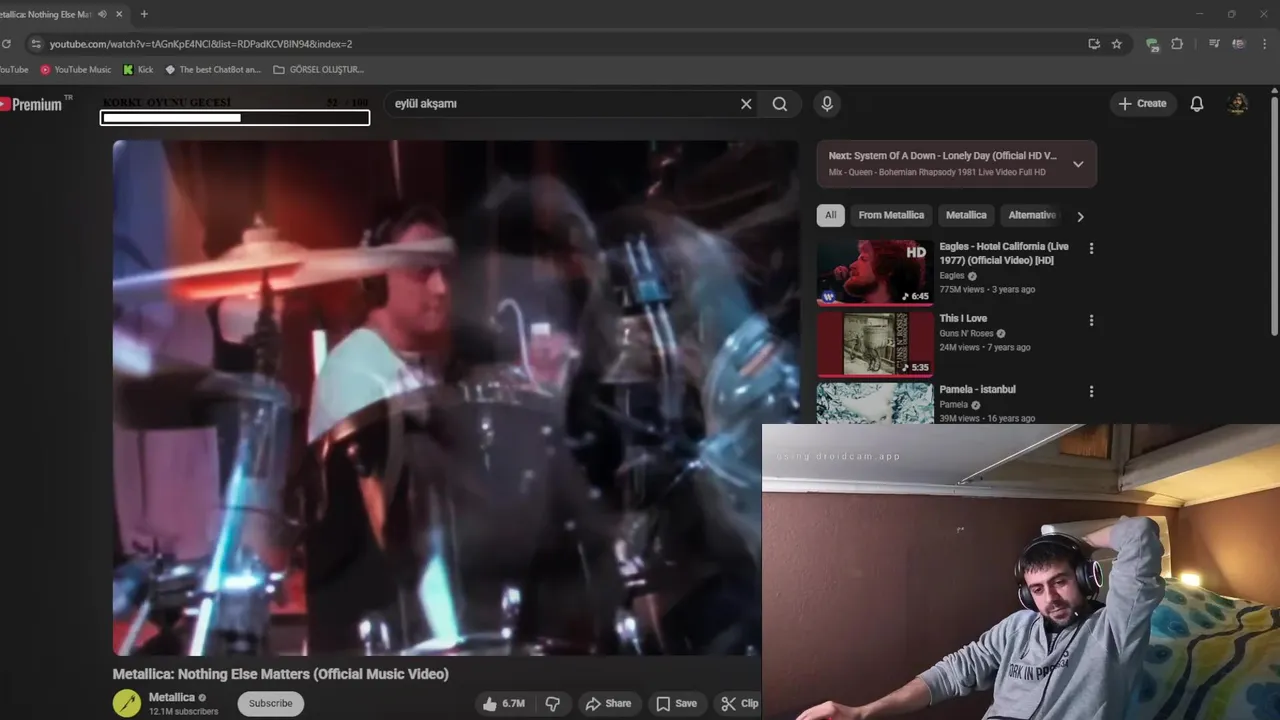Open the Eagles Hotel California thumbnail
The image size is (1280, 720).
(875, 272)
